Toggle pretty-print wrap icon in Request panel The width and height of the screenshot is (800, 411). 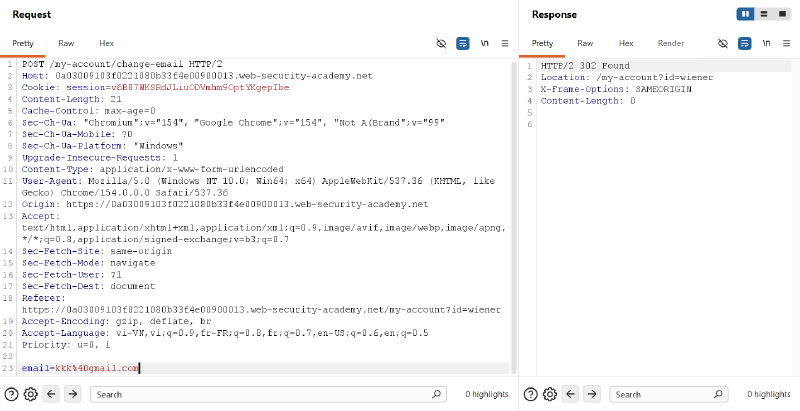point(463,43)
